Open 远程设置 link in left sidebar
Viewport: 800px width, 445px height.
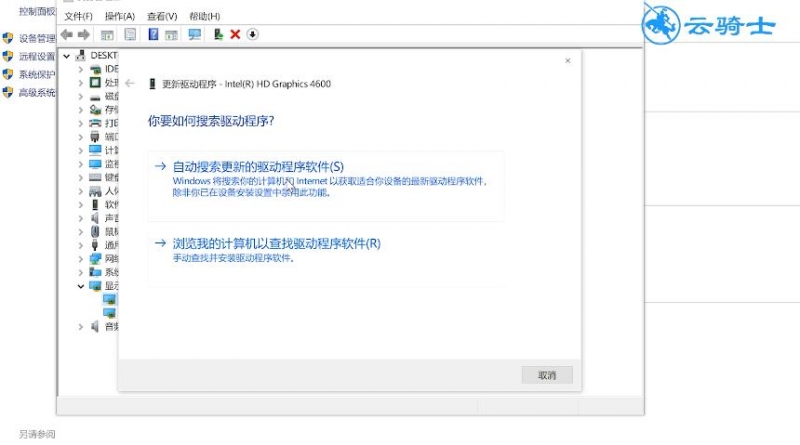[37, 56]
